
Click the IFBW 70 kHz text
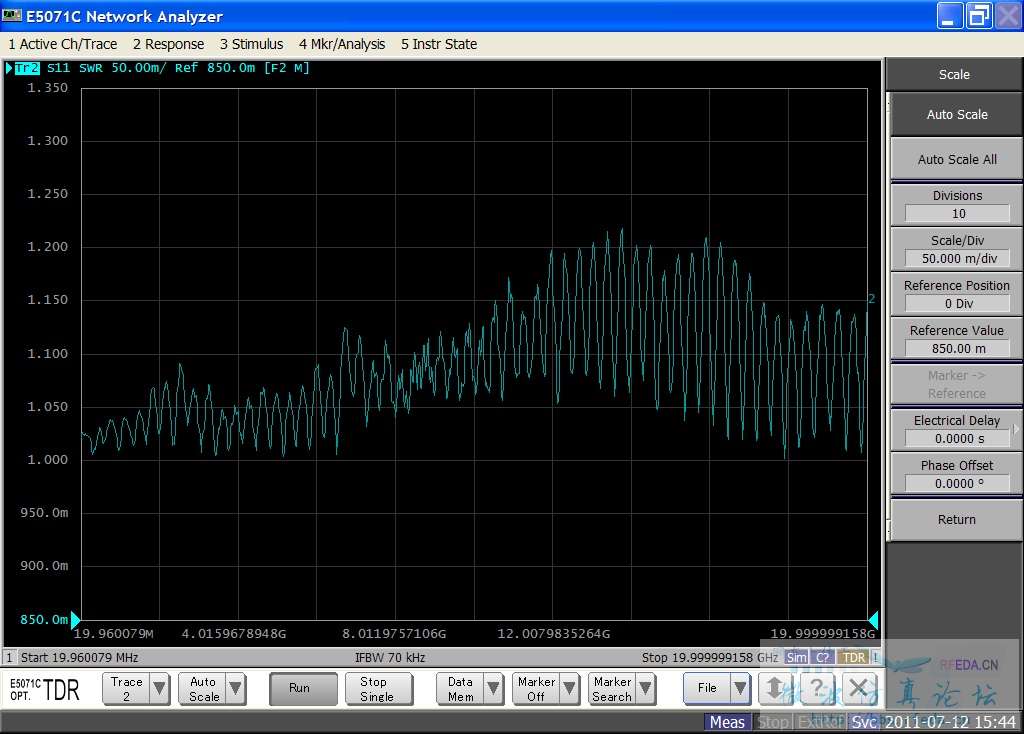390,658
